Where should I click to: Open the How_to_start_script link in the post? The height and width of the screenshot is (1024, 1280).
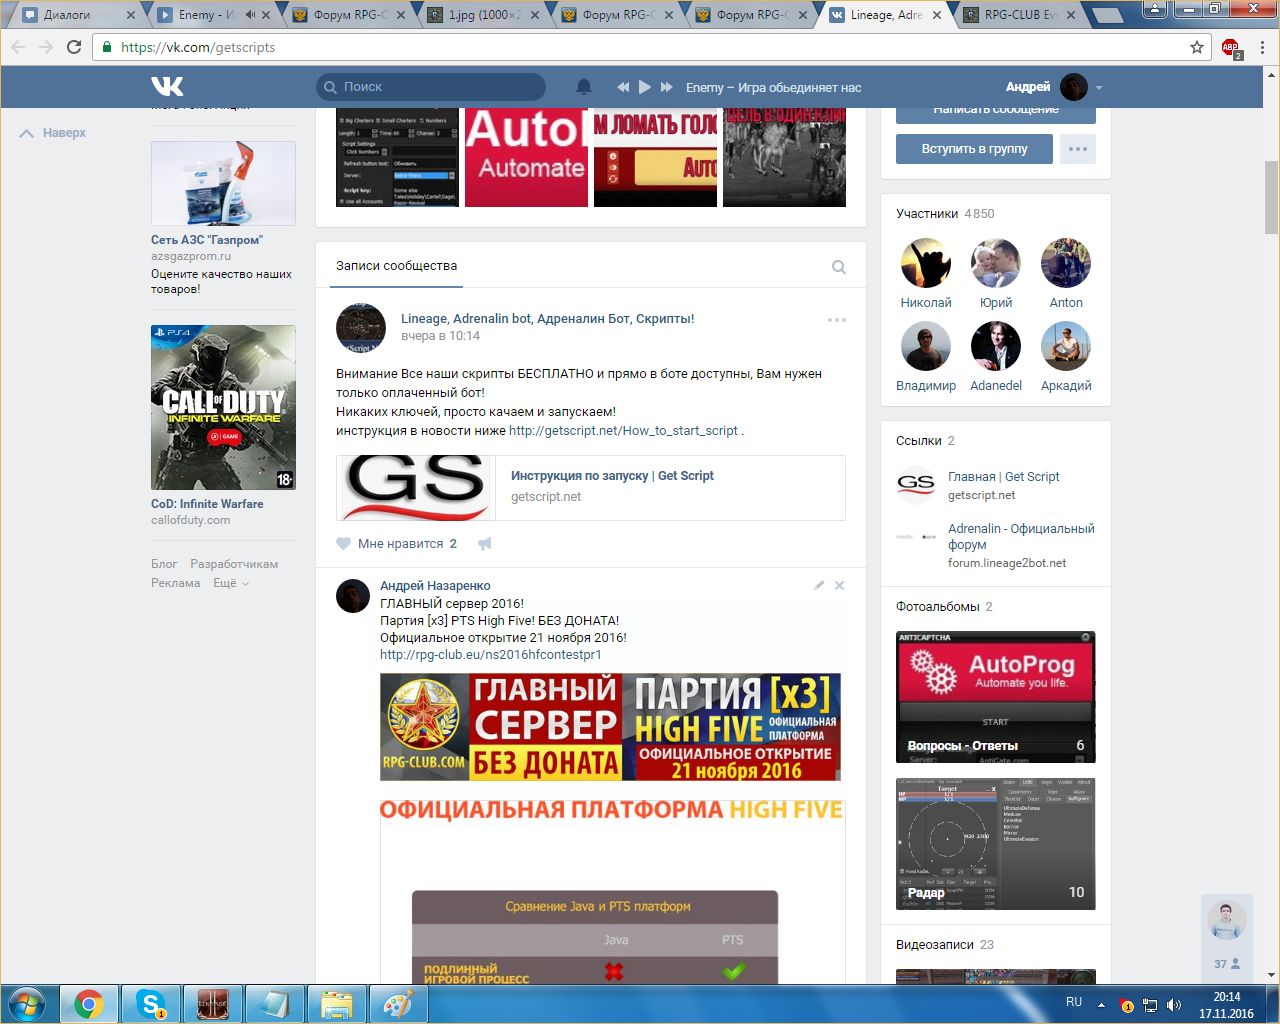point(623,431)
